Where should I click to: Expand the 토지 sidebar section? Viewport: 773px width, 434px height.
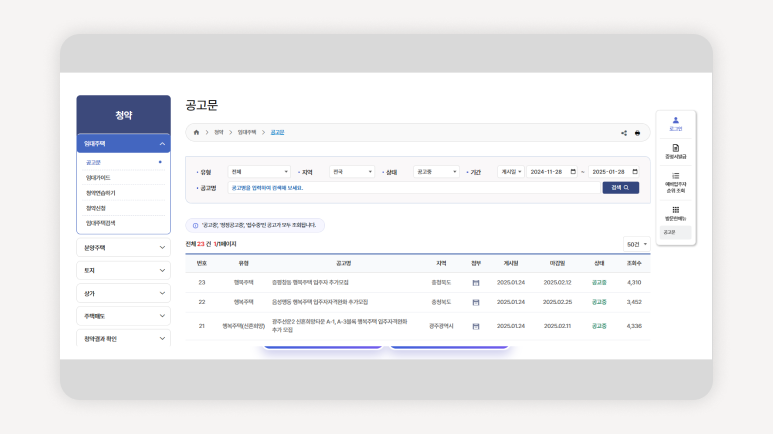pyautogui.click(x=123, y=270)
